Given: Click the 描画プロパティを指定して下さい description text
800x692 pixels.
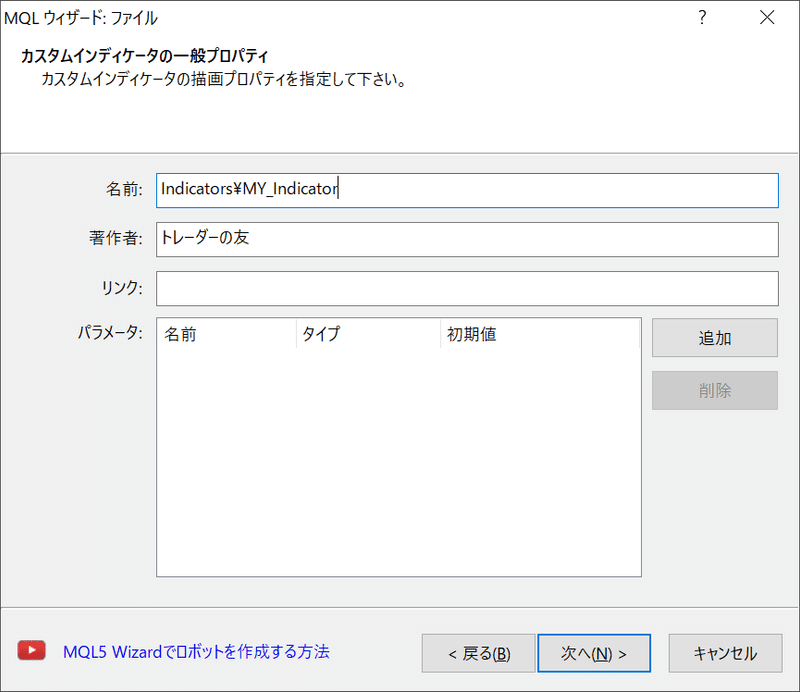Looking at the screenshot, I should click(223, 79).
